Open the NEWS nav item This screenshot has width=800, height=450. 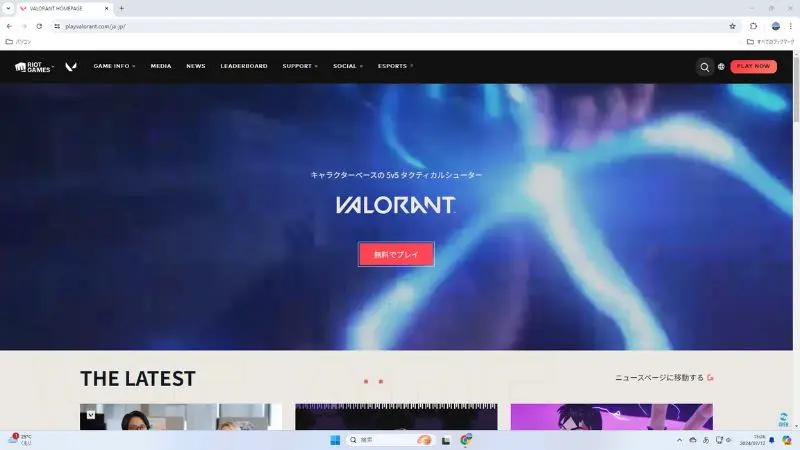[x=196, y=66]
